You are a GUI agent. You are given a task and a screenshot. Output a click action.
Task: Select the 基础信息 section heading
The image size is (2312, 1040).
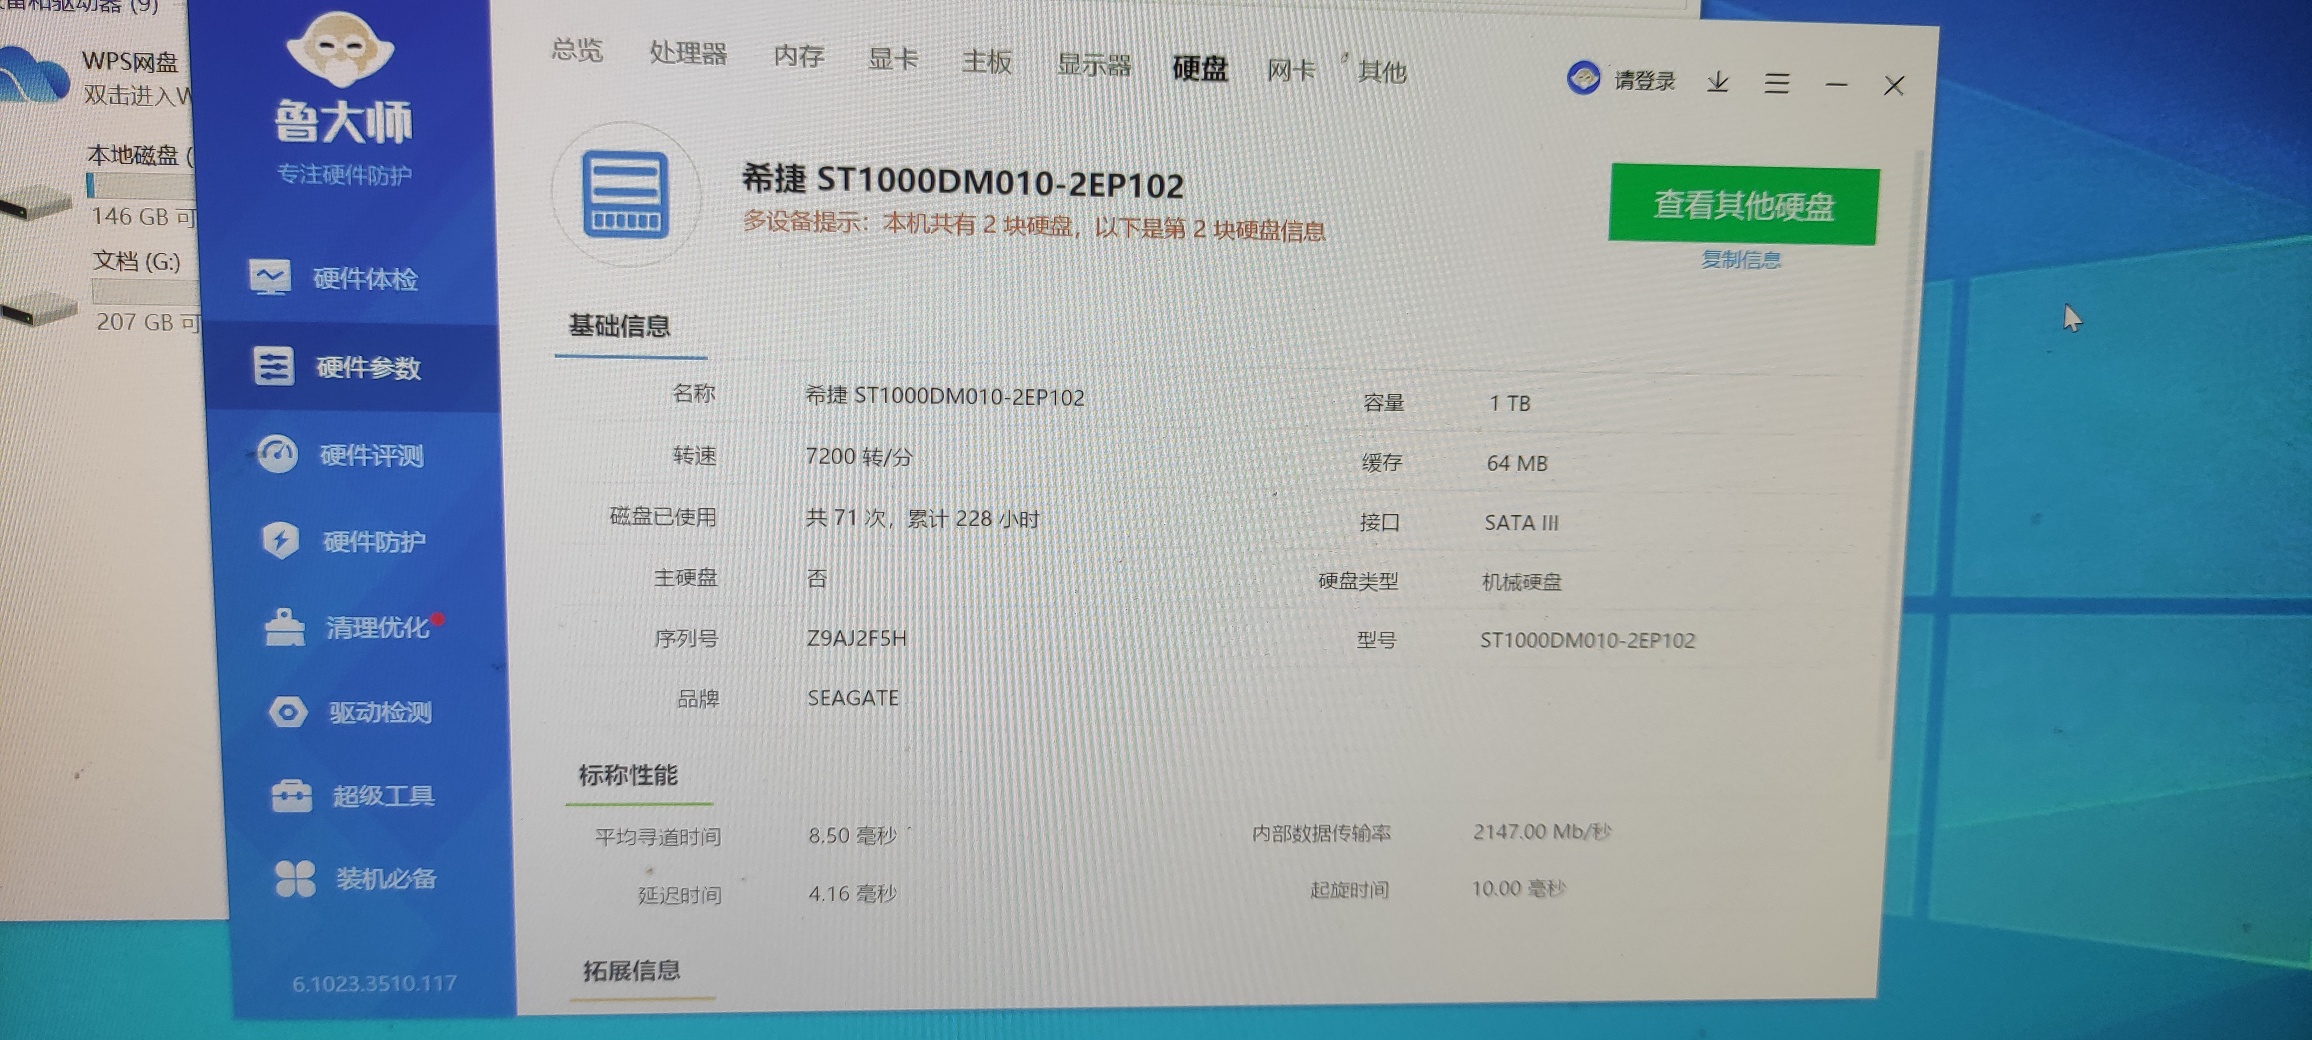click(x=619, y=326)
